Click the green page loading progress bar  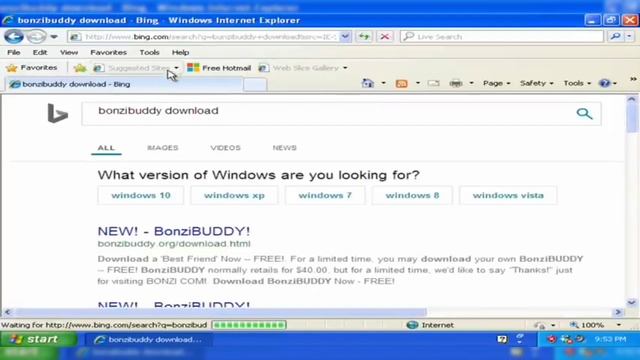tap(249, 325)
